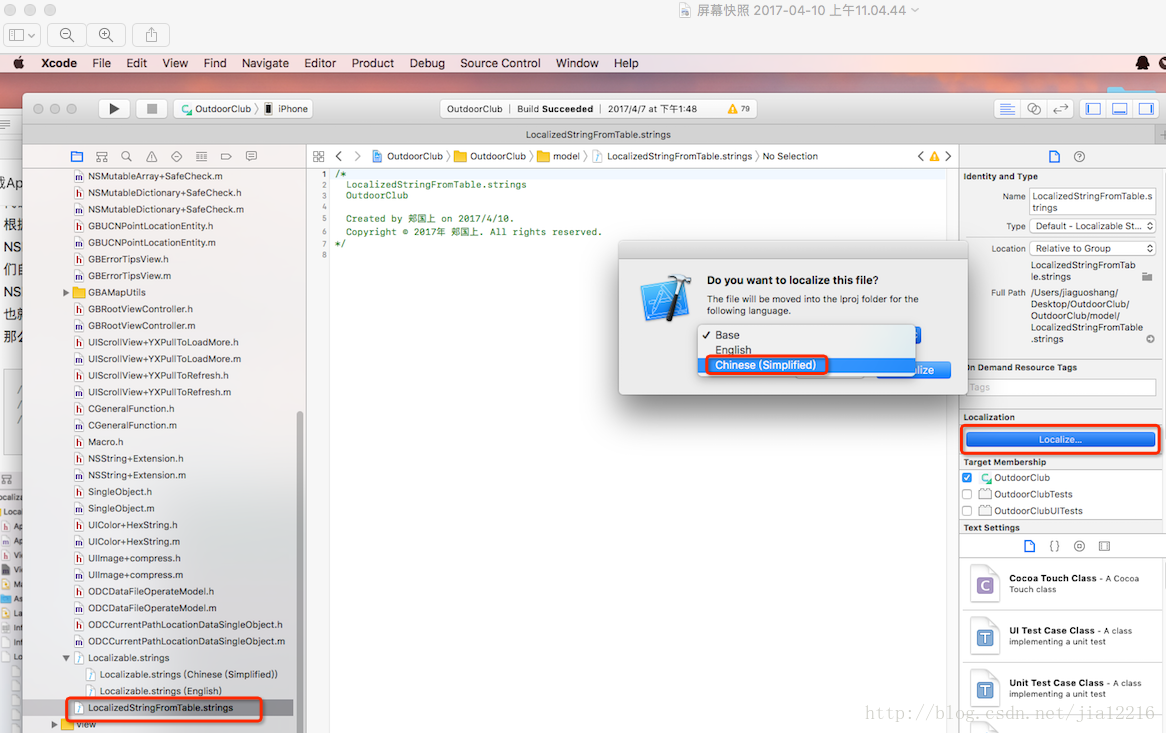
Task: Open the Source Control menu
Action: (500, 63)
